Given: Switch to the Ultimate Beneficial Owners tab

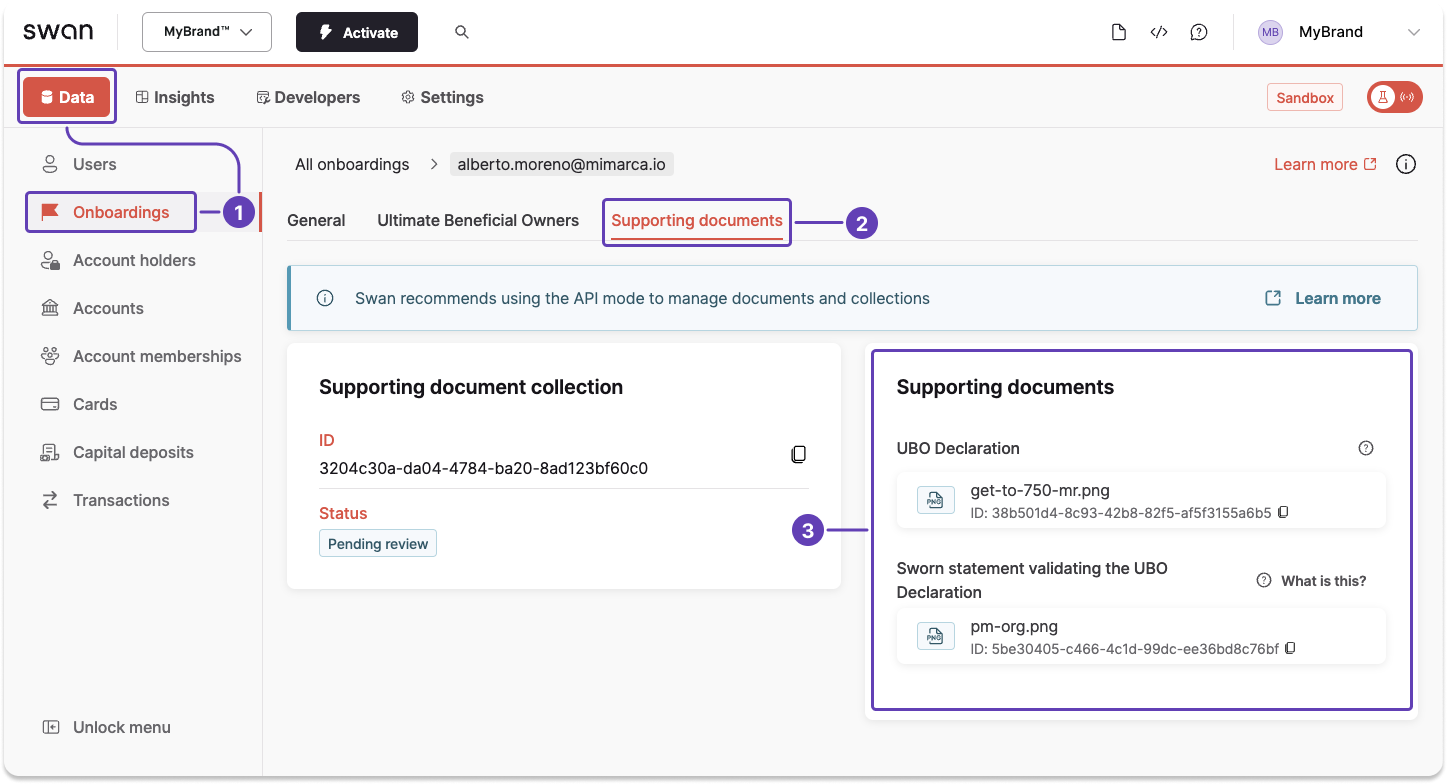Looking at the screenshot, I should click(477, 220).
